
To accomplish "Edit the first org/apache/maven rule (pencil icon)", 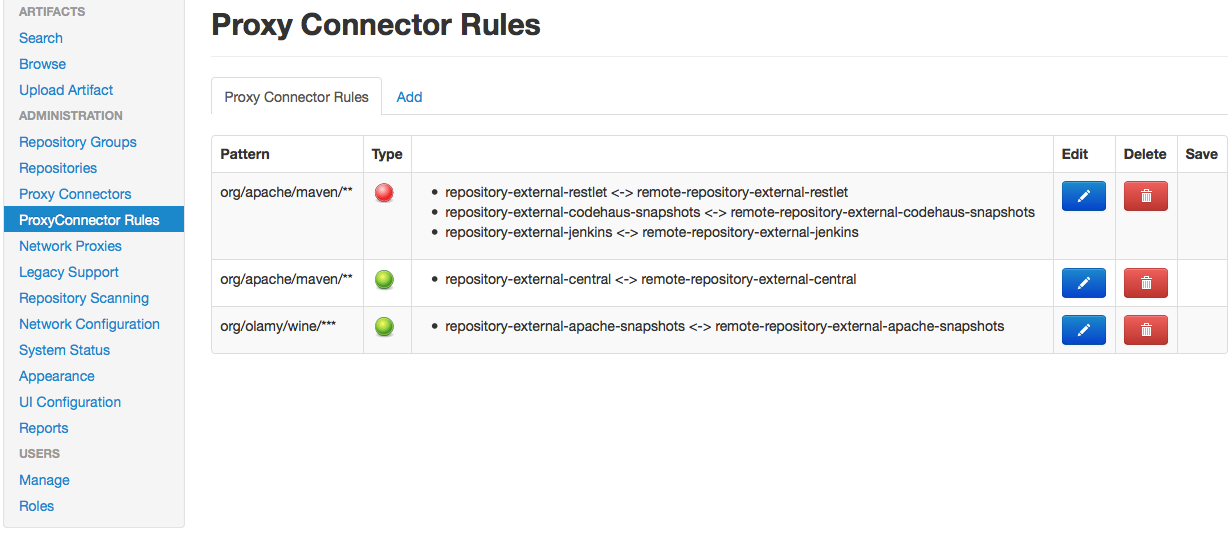I will click(x=1083, y=196).
